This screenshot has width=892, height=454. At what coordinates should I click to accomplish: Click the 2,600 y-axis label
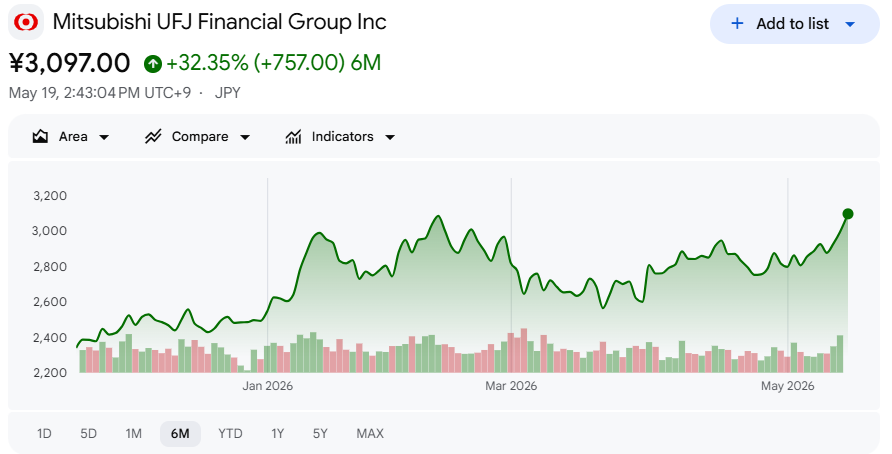(x=50, y=302)
